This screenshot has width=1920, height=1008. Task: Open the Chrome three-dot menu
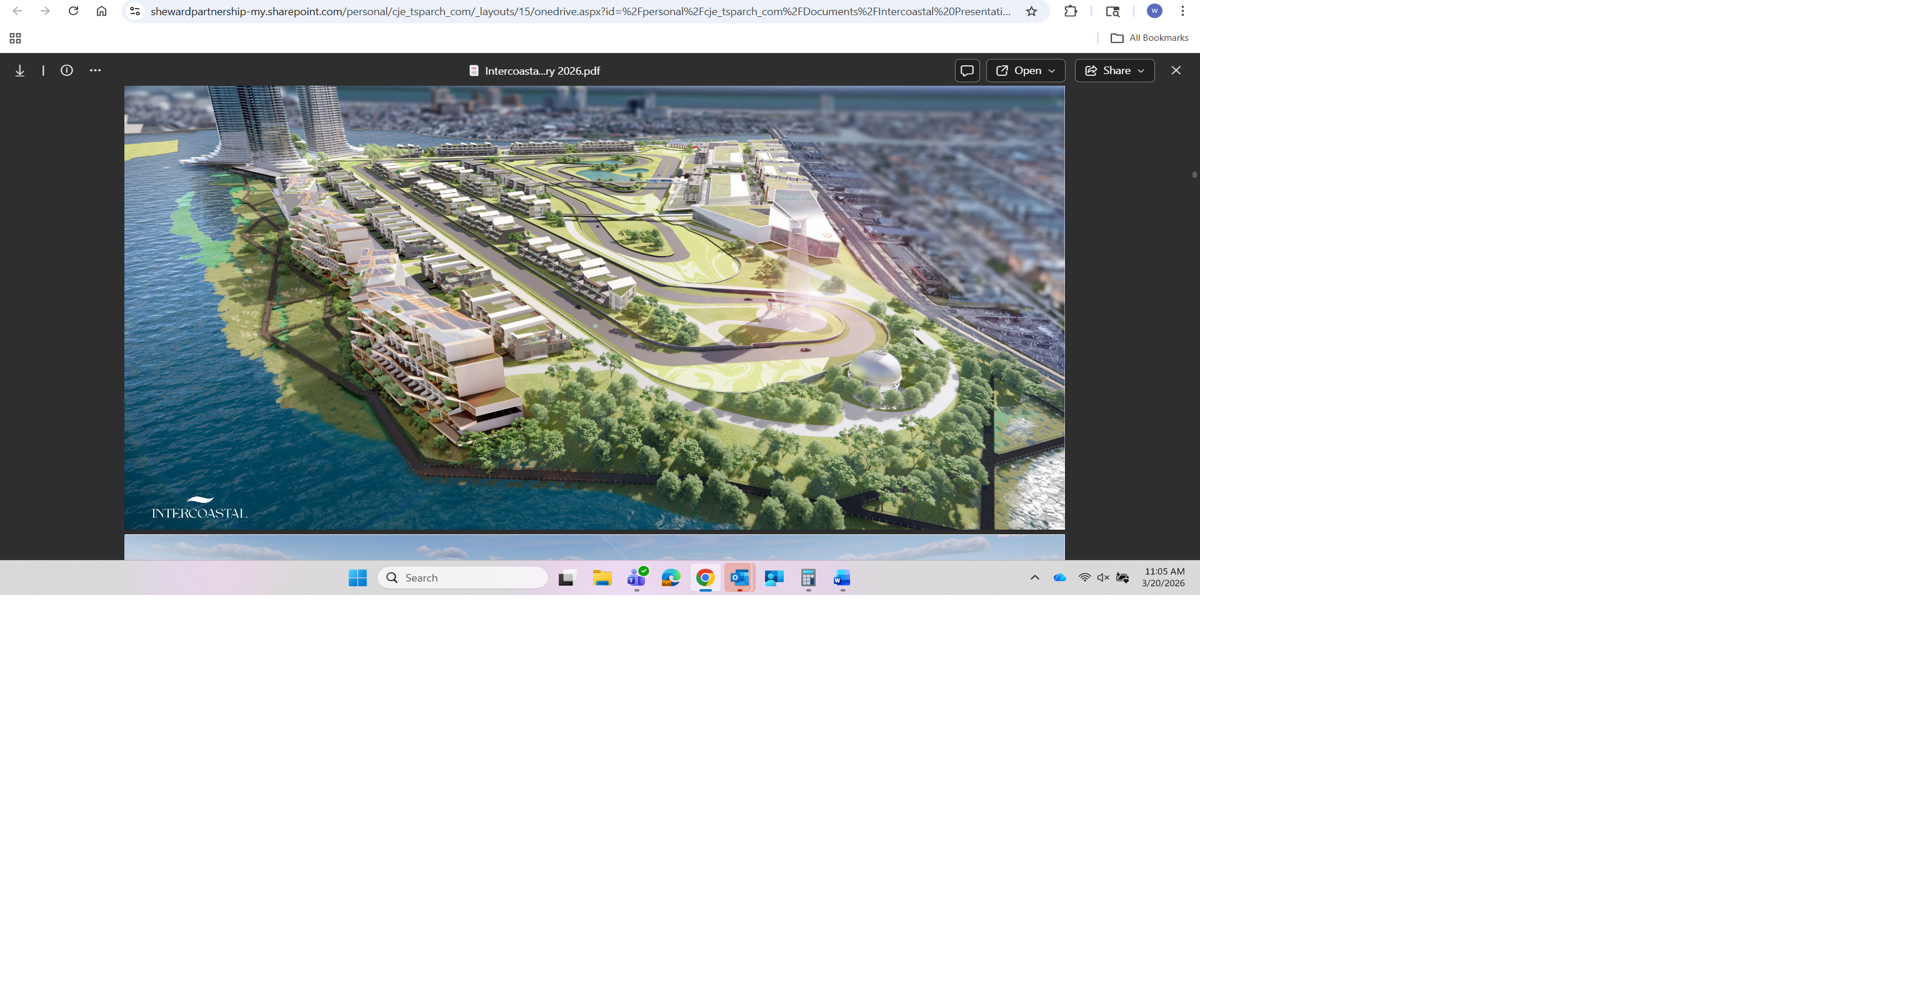pos(1182,11)
